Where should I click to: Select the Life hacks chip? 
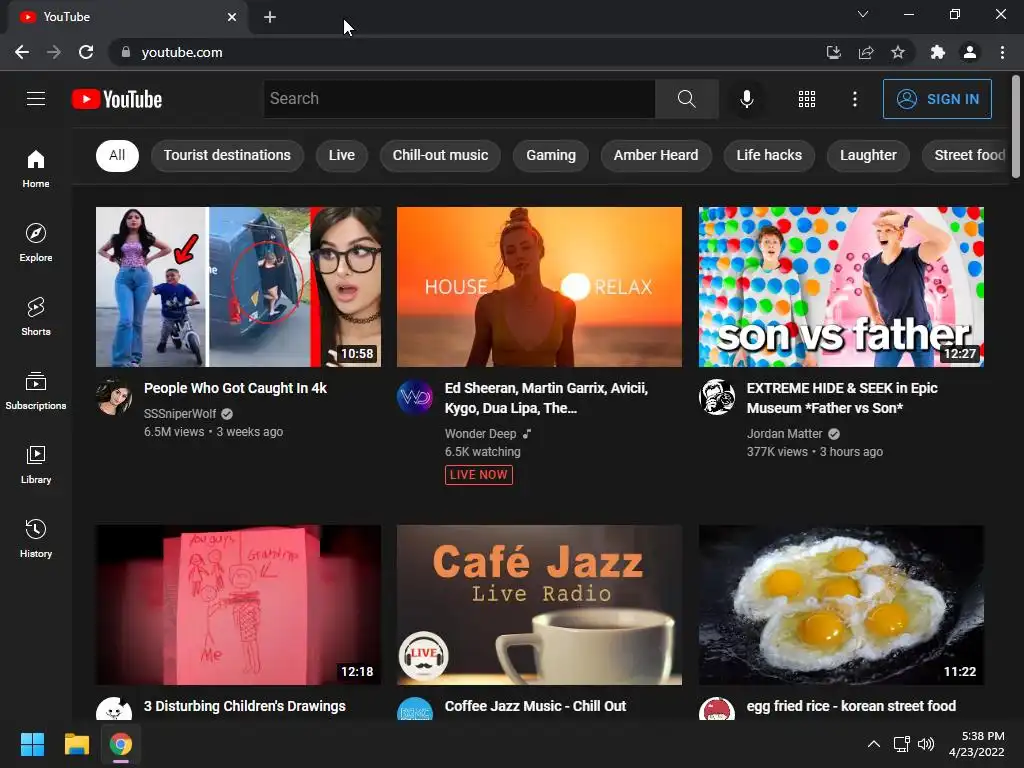click(x=769, y=155)
